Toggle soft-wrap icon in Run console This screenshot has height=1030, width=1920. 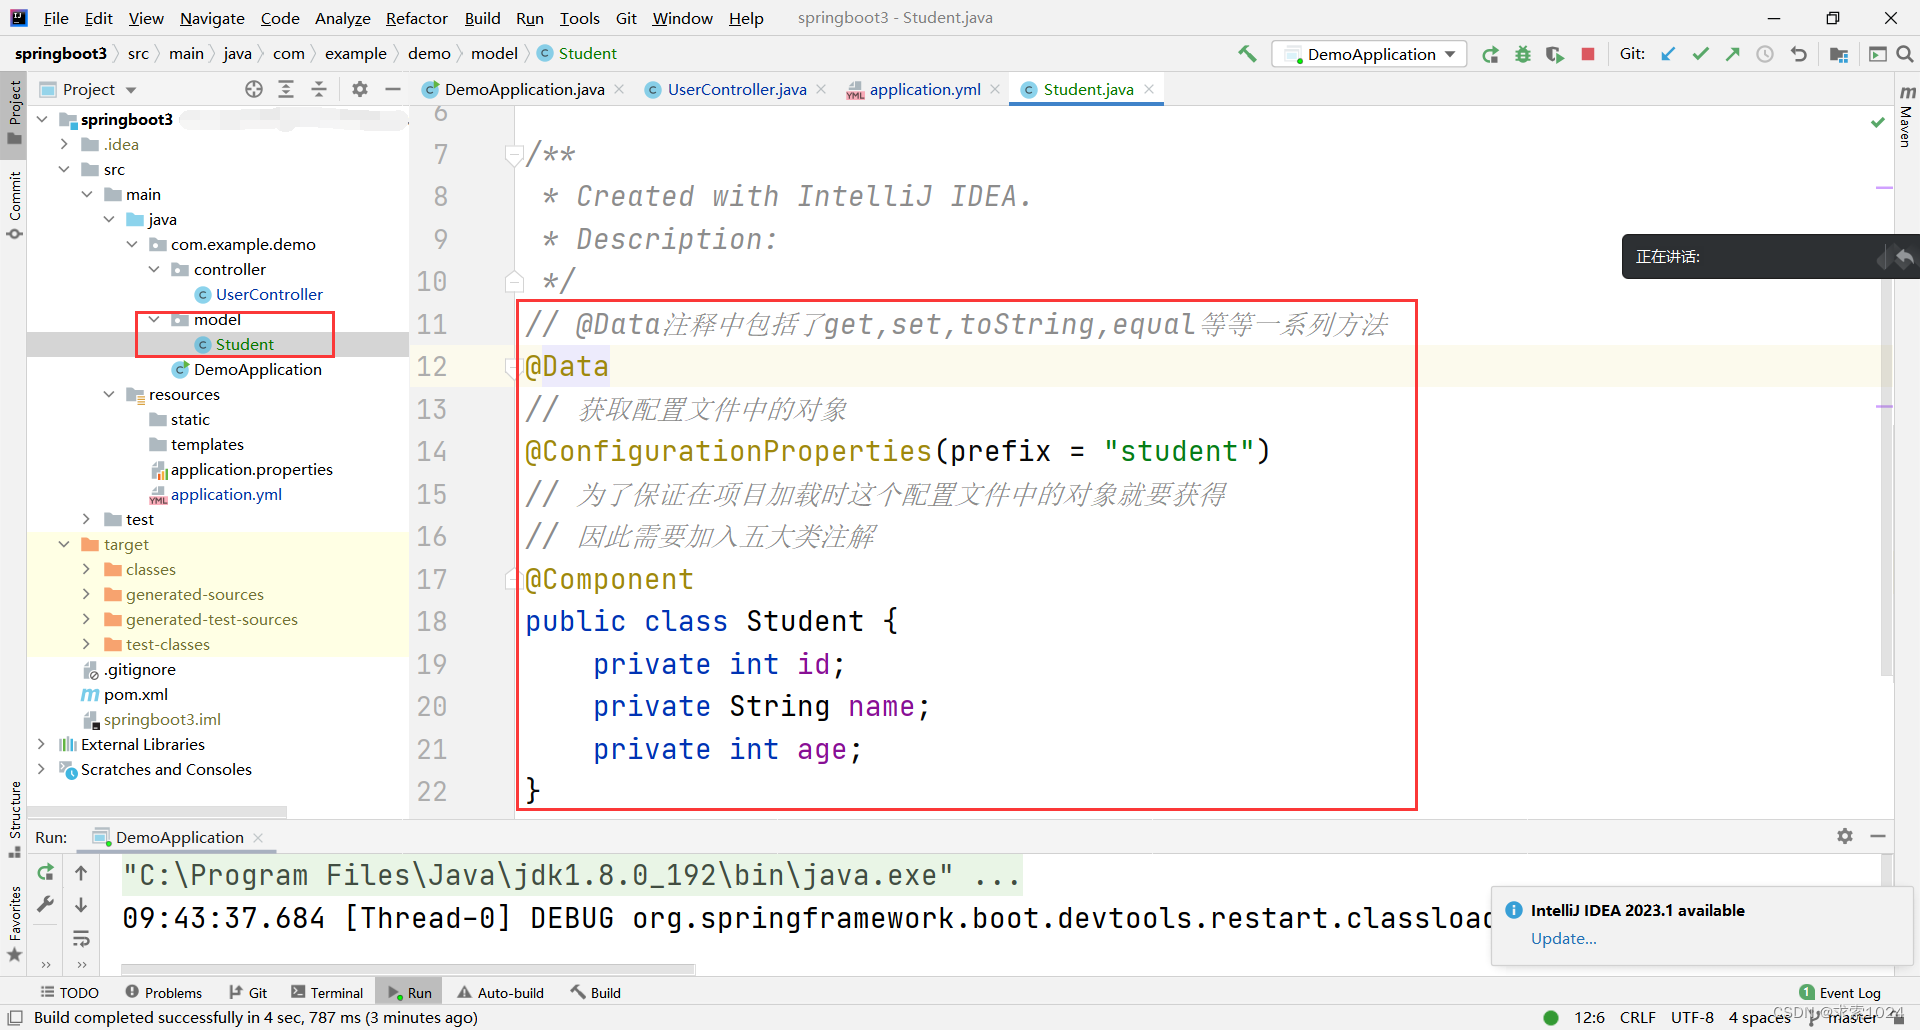coord(81,938)
